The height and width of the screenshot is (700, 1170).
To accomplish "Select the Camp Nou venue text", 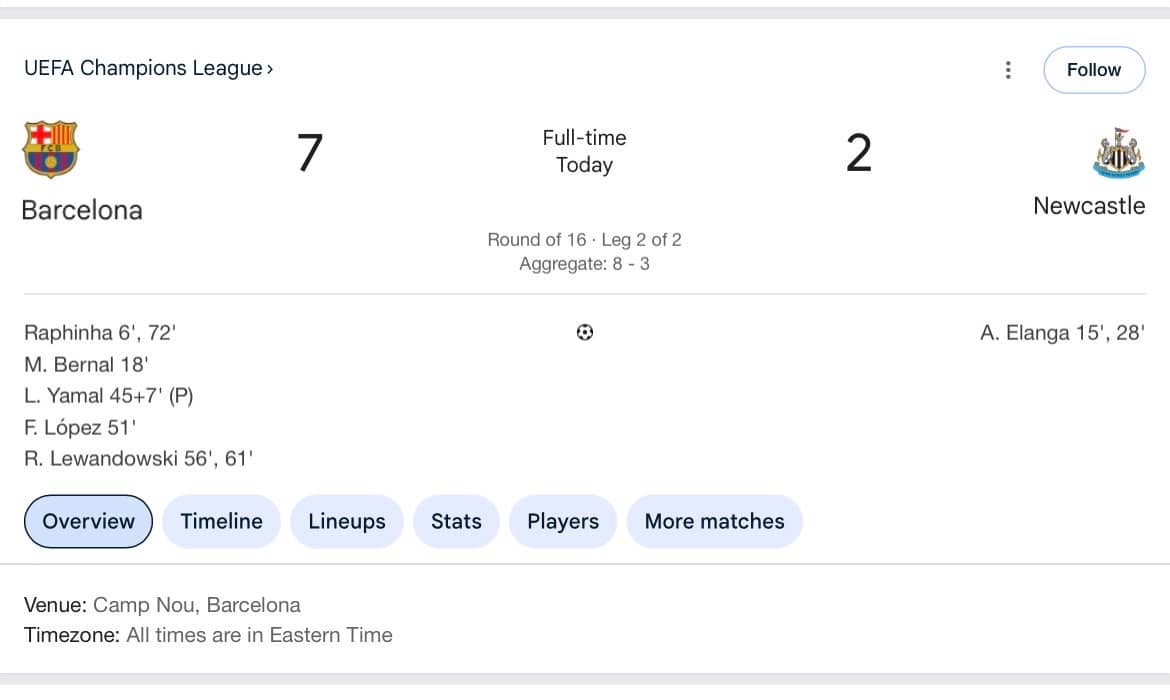I will click(197, 604).
